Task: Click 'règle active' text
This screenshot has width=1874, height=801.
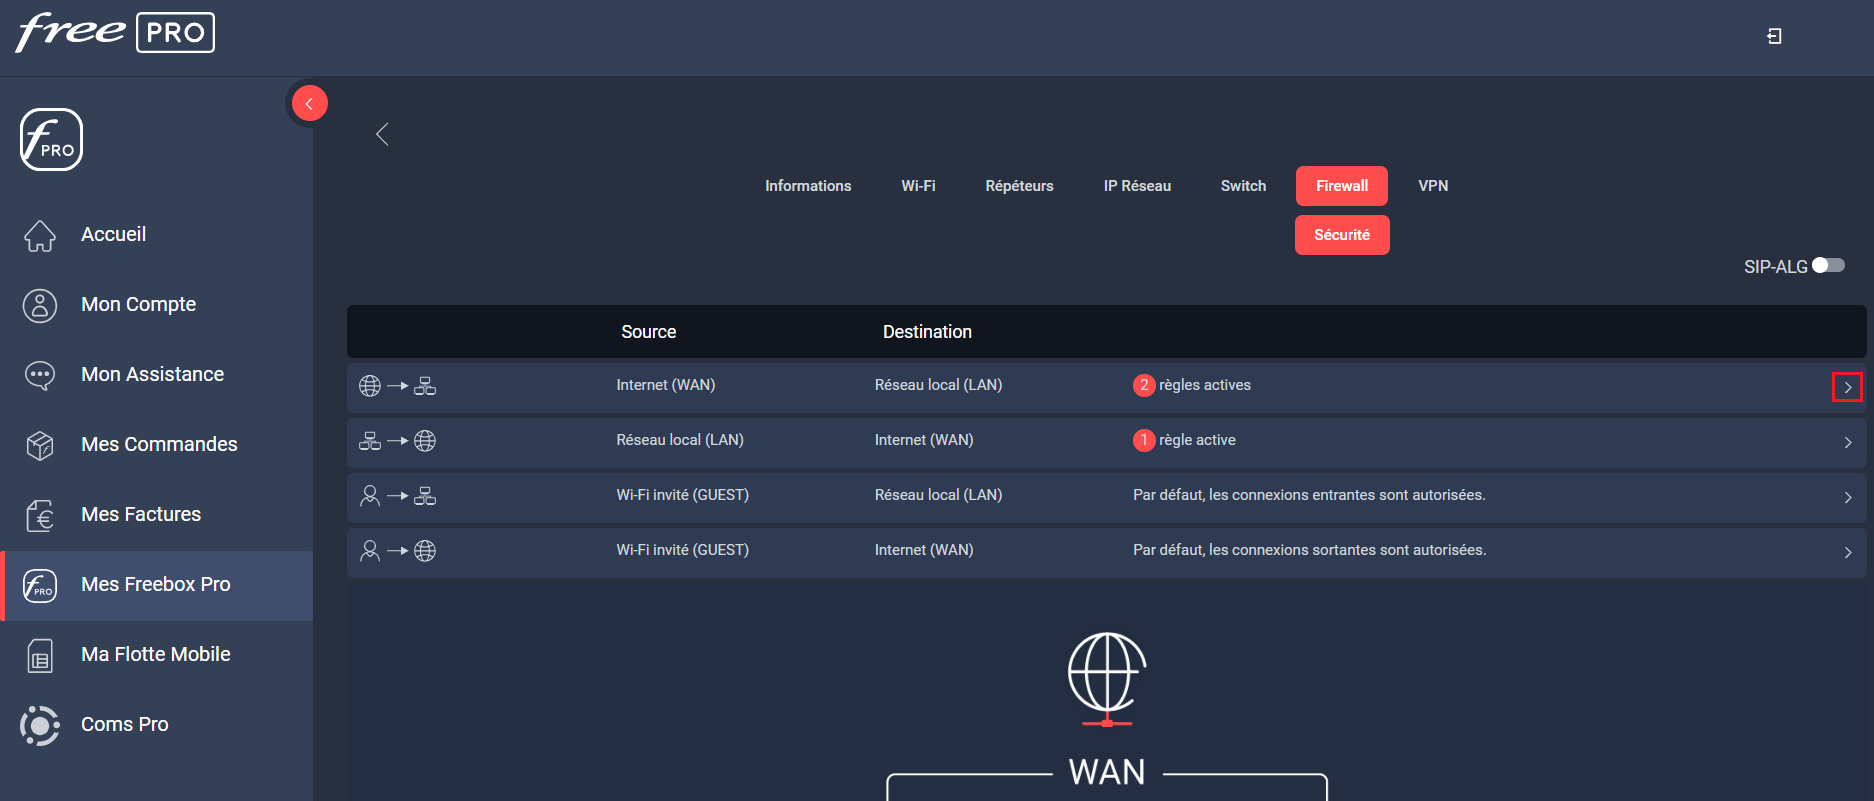Action: click(x=1197, y=440)
